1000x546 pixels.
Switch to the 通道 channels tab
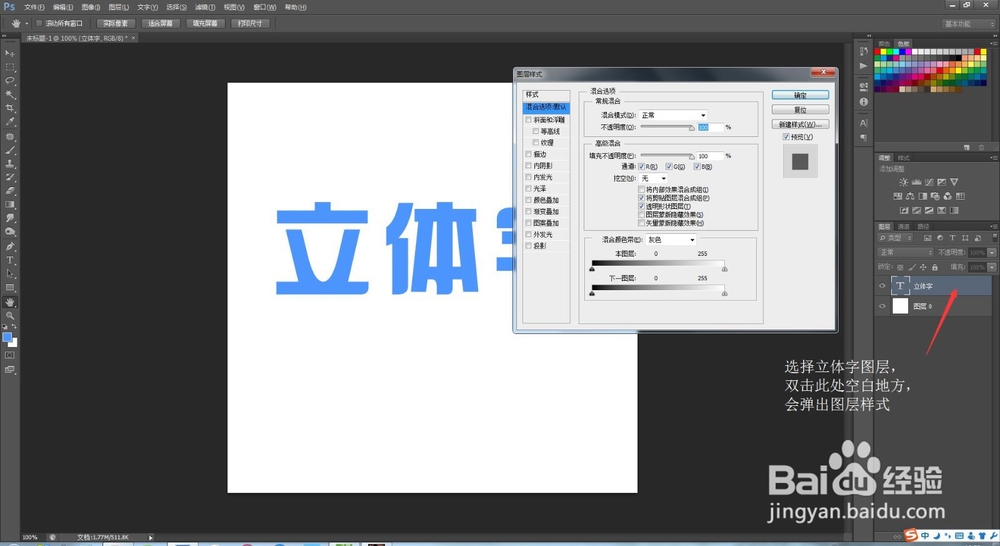coord(904,226)
